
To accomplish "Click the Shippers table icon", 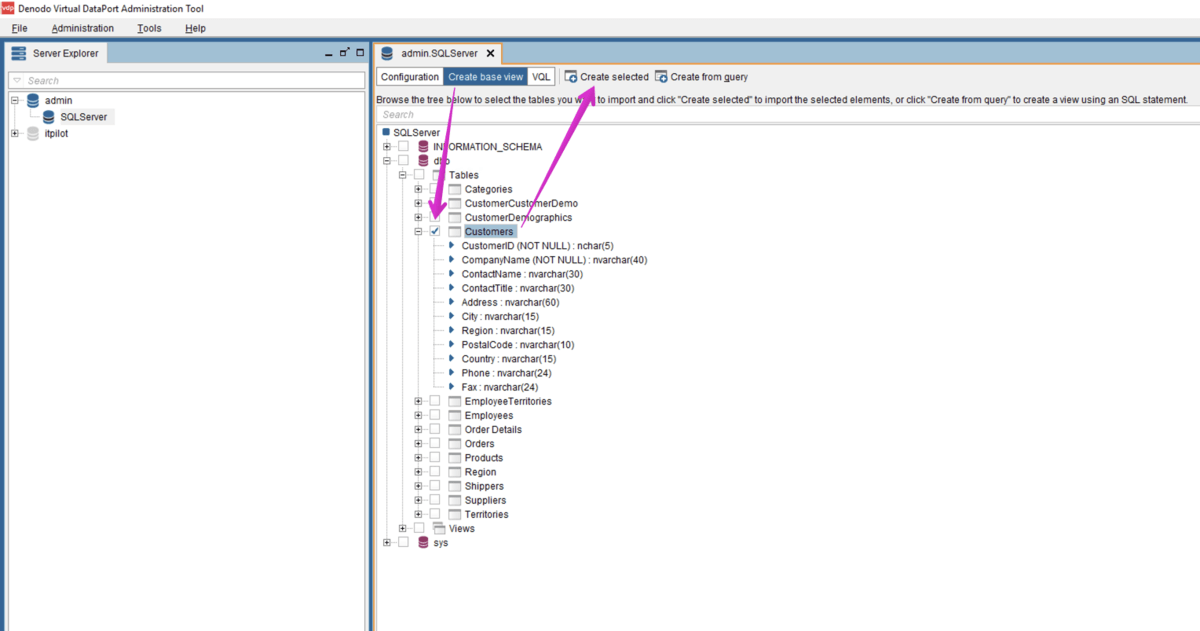I will tap(455, 486).
